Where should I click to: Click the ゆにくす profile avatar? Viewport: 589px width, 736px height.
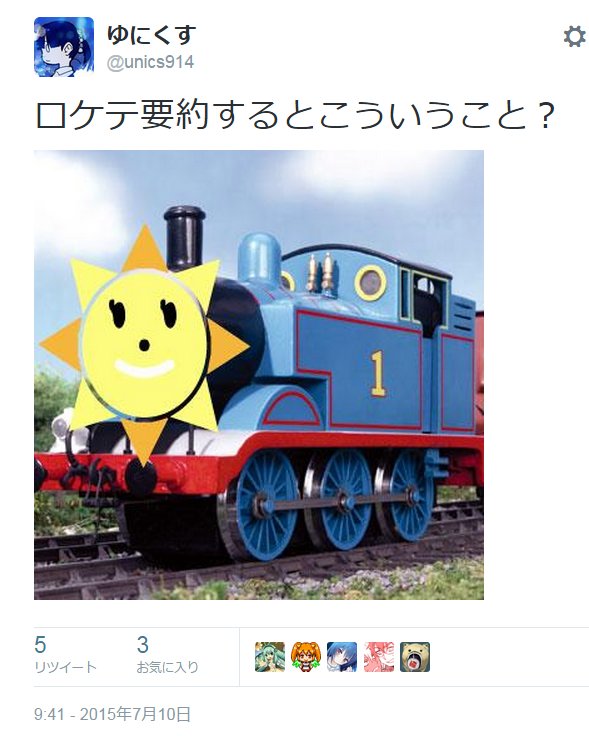tap(64, 47)
